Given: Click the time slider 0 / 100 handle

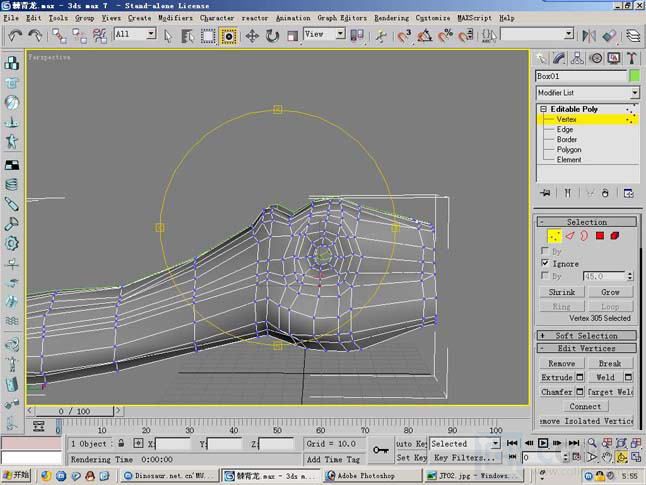Looking at the screenshot, I should (x=74, y=411).
